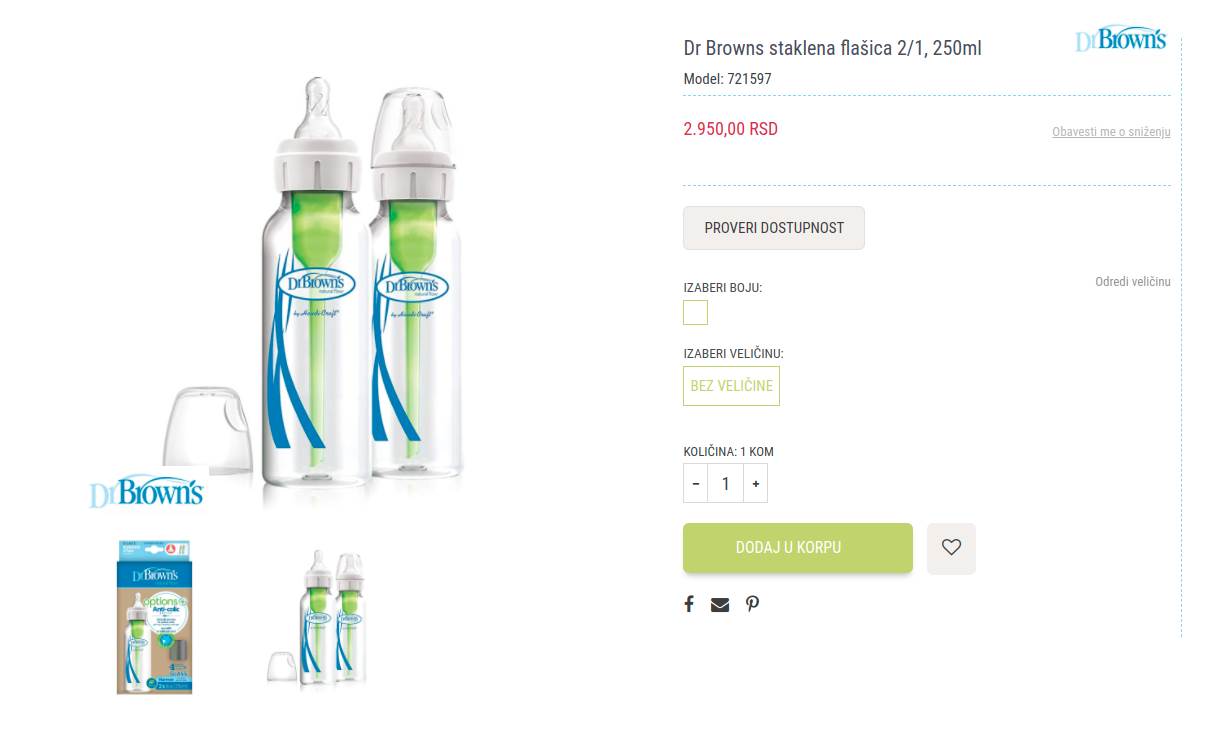Screen dimensions: 1211x737
Task: Select the white color swatch
Action: [x=695, y=313]
